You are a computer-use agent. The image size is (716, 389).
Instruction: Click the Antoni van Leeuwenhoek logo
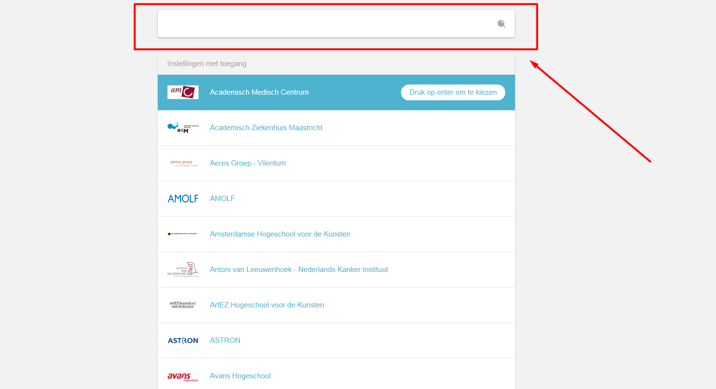point(183,269)
